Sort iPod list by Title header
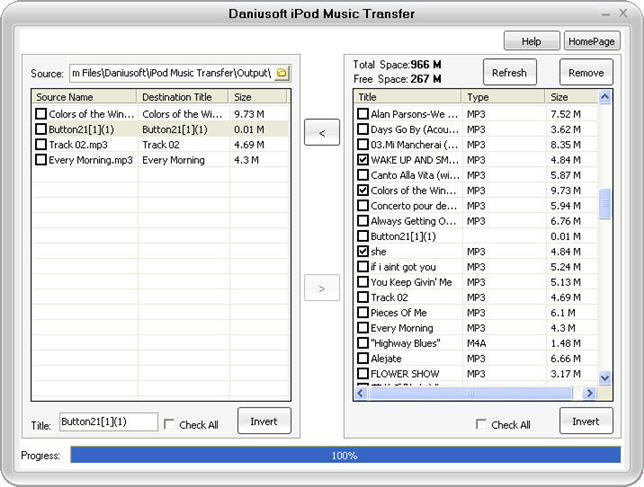644x487 pixels. tap(407, 97)
